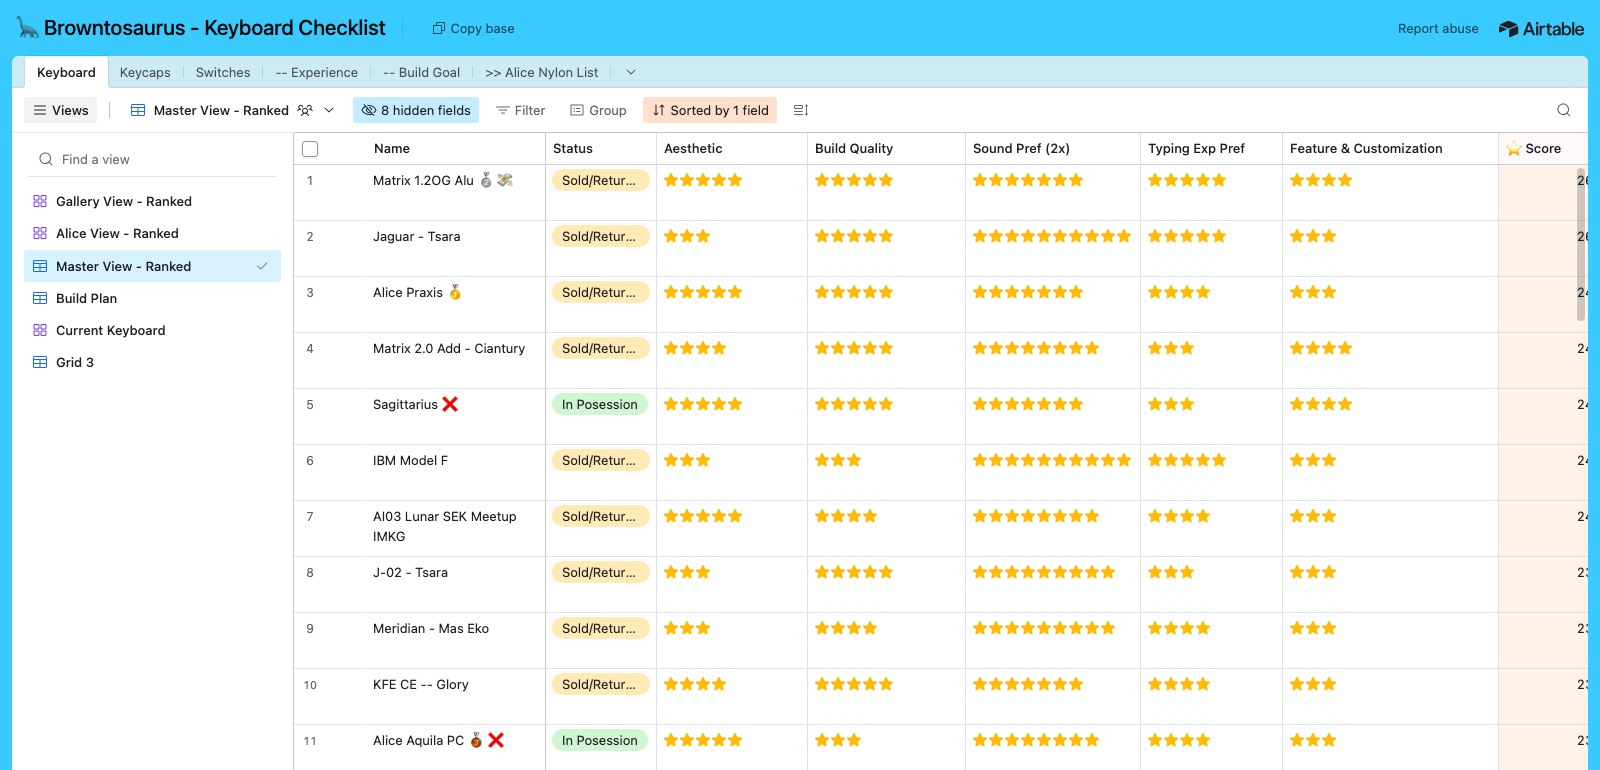Click the Build Quality column header
1600x770 pixels.
point(885,148)
